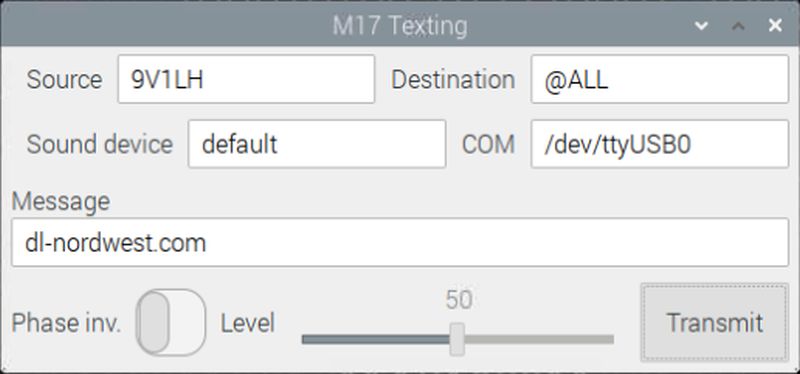Image resolution: width=800 pixels, height=374 pixels.
Task: Click the maximize caret icon in titlebar
Action: 738,26
